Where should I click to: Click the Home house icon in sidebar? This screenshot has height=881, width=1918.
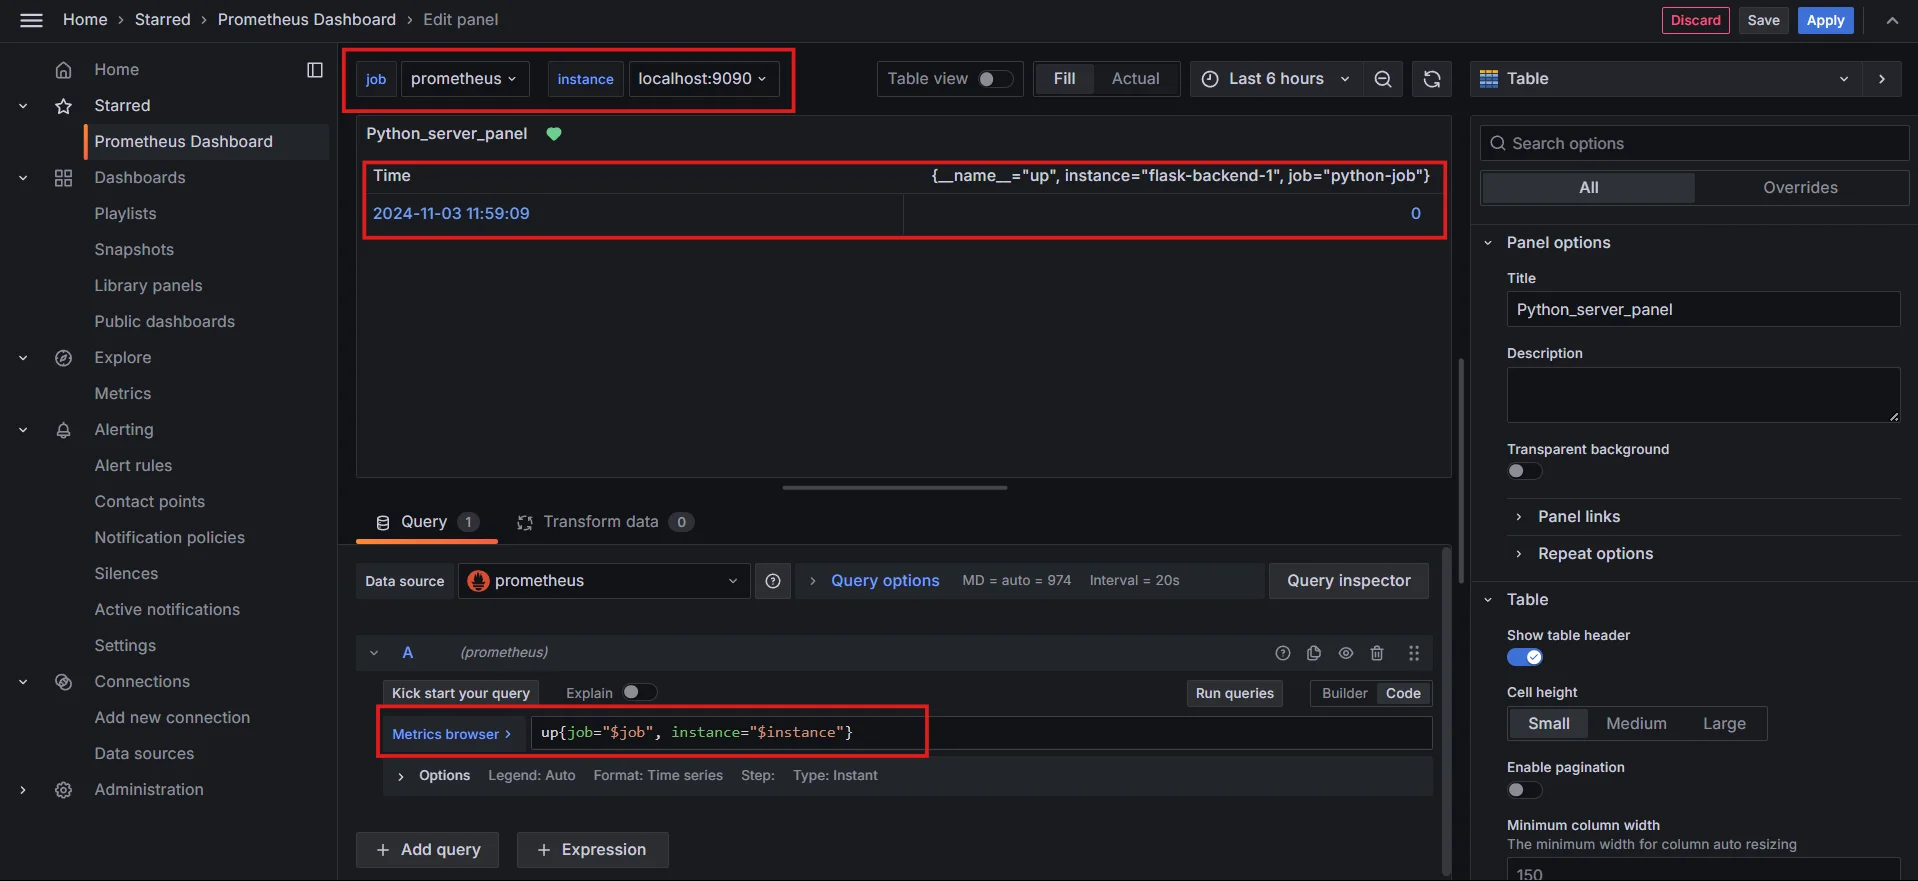63,70
